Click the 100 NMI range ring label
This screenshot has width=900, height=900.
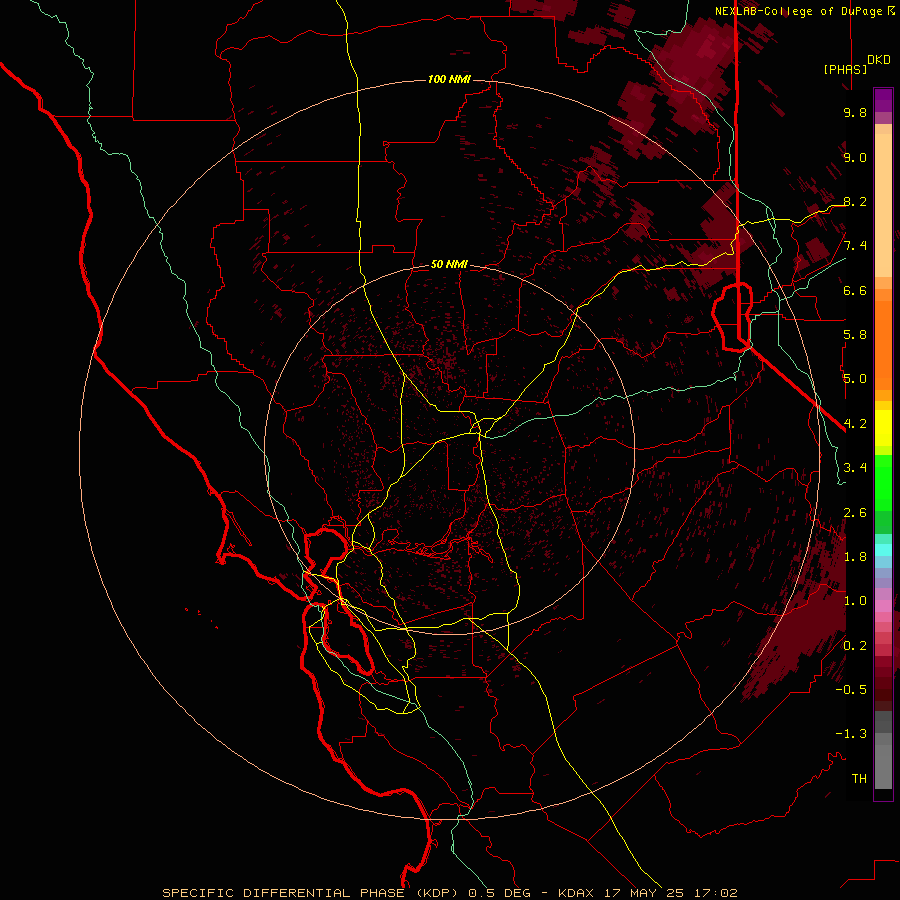tap(449, 79)
